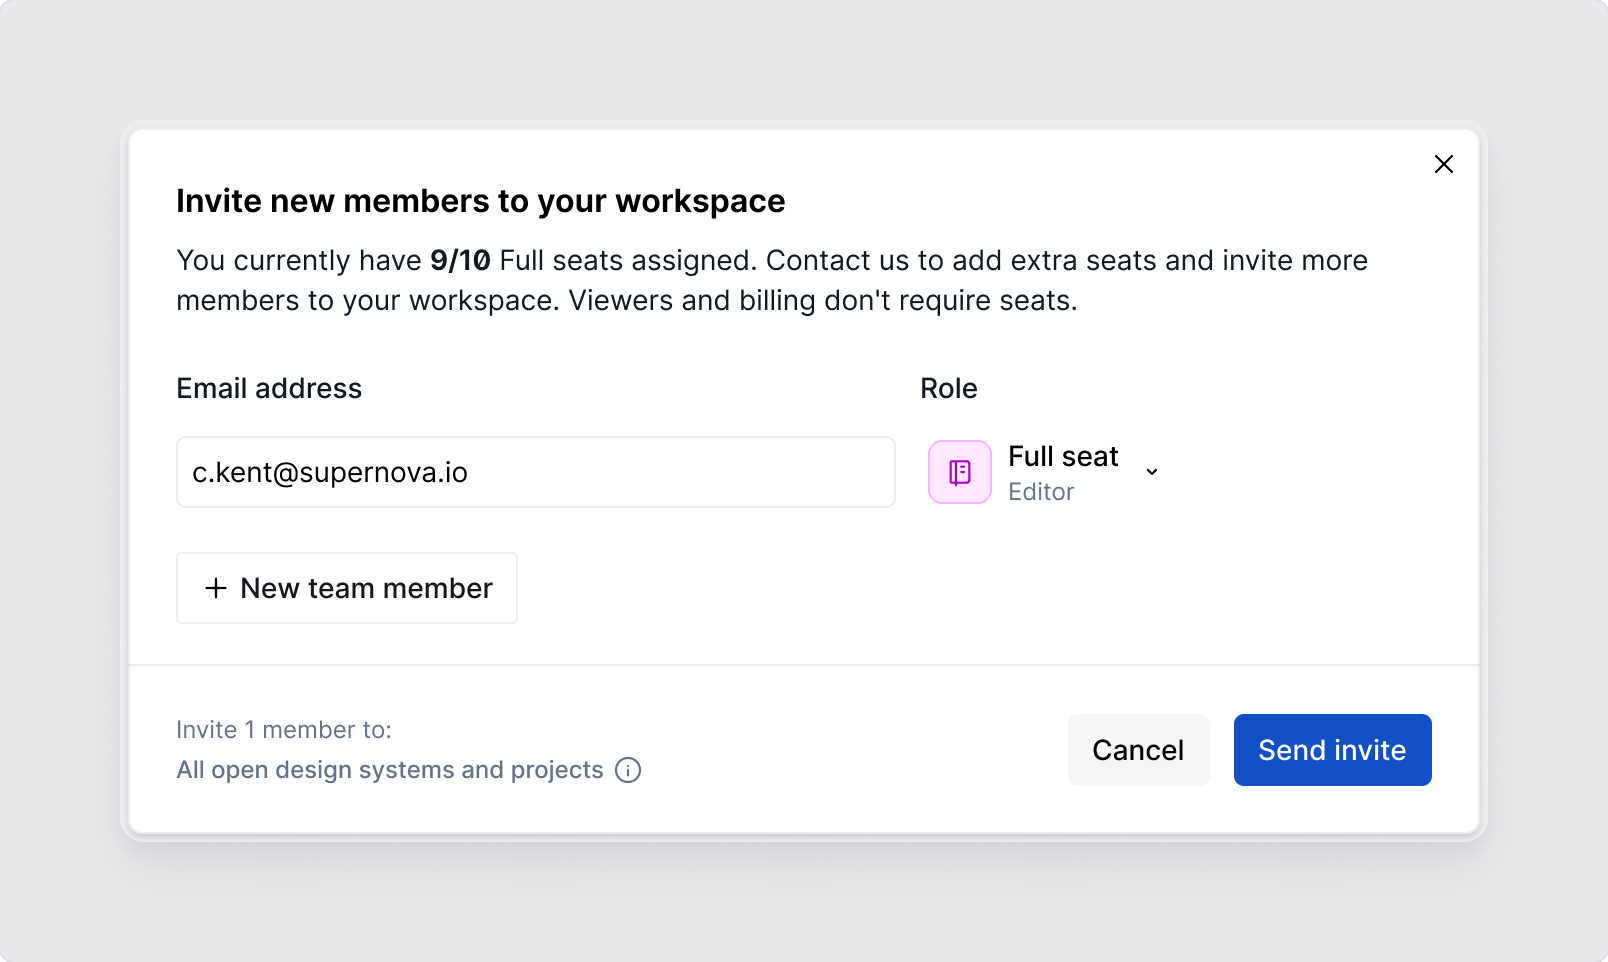Expand the role chevron arrow
1608x962 pixels.
(1152, 472)
